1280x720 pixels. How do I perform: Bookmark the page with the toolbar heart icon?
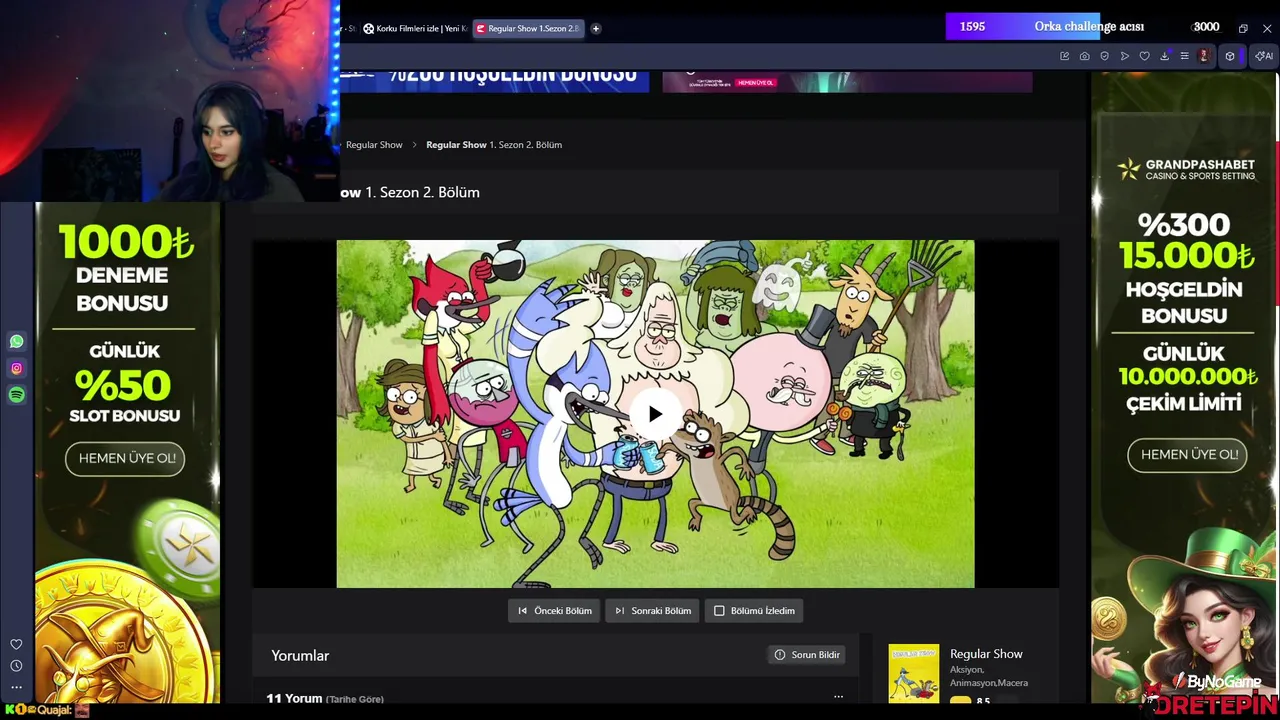1144,56
